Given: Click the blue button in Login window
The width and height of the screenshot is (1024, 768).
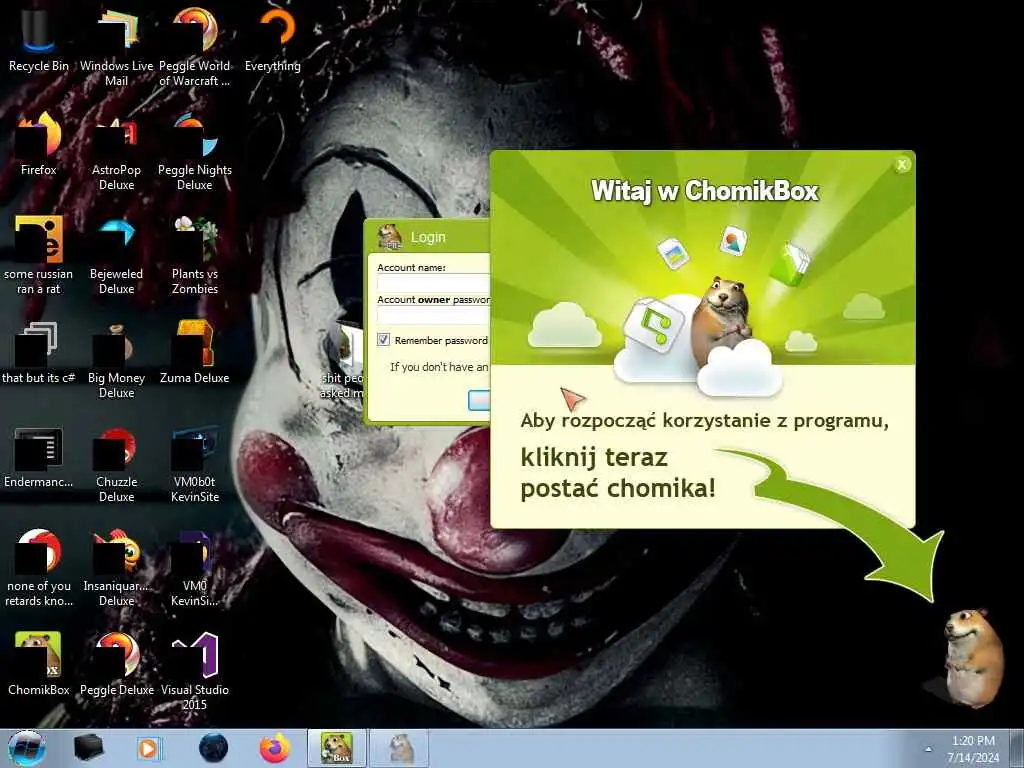Looking at the screenshot, I should pos(479,400).
